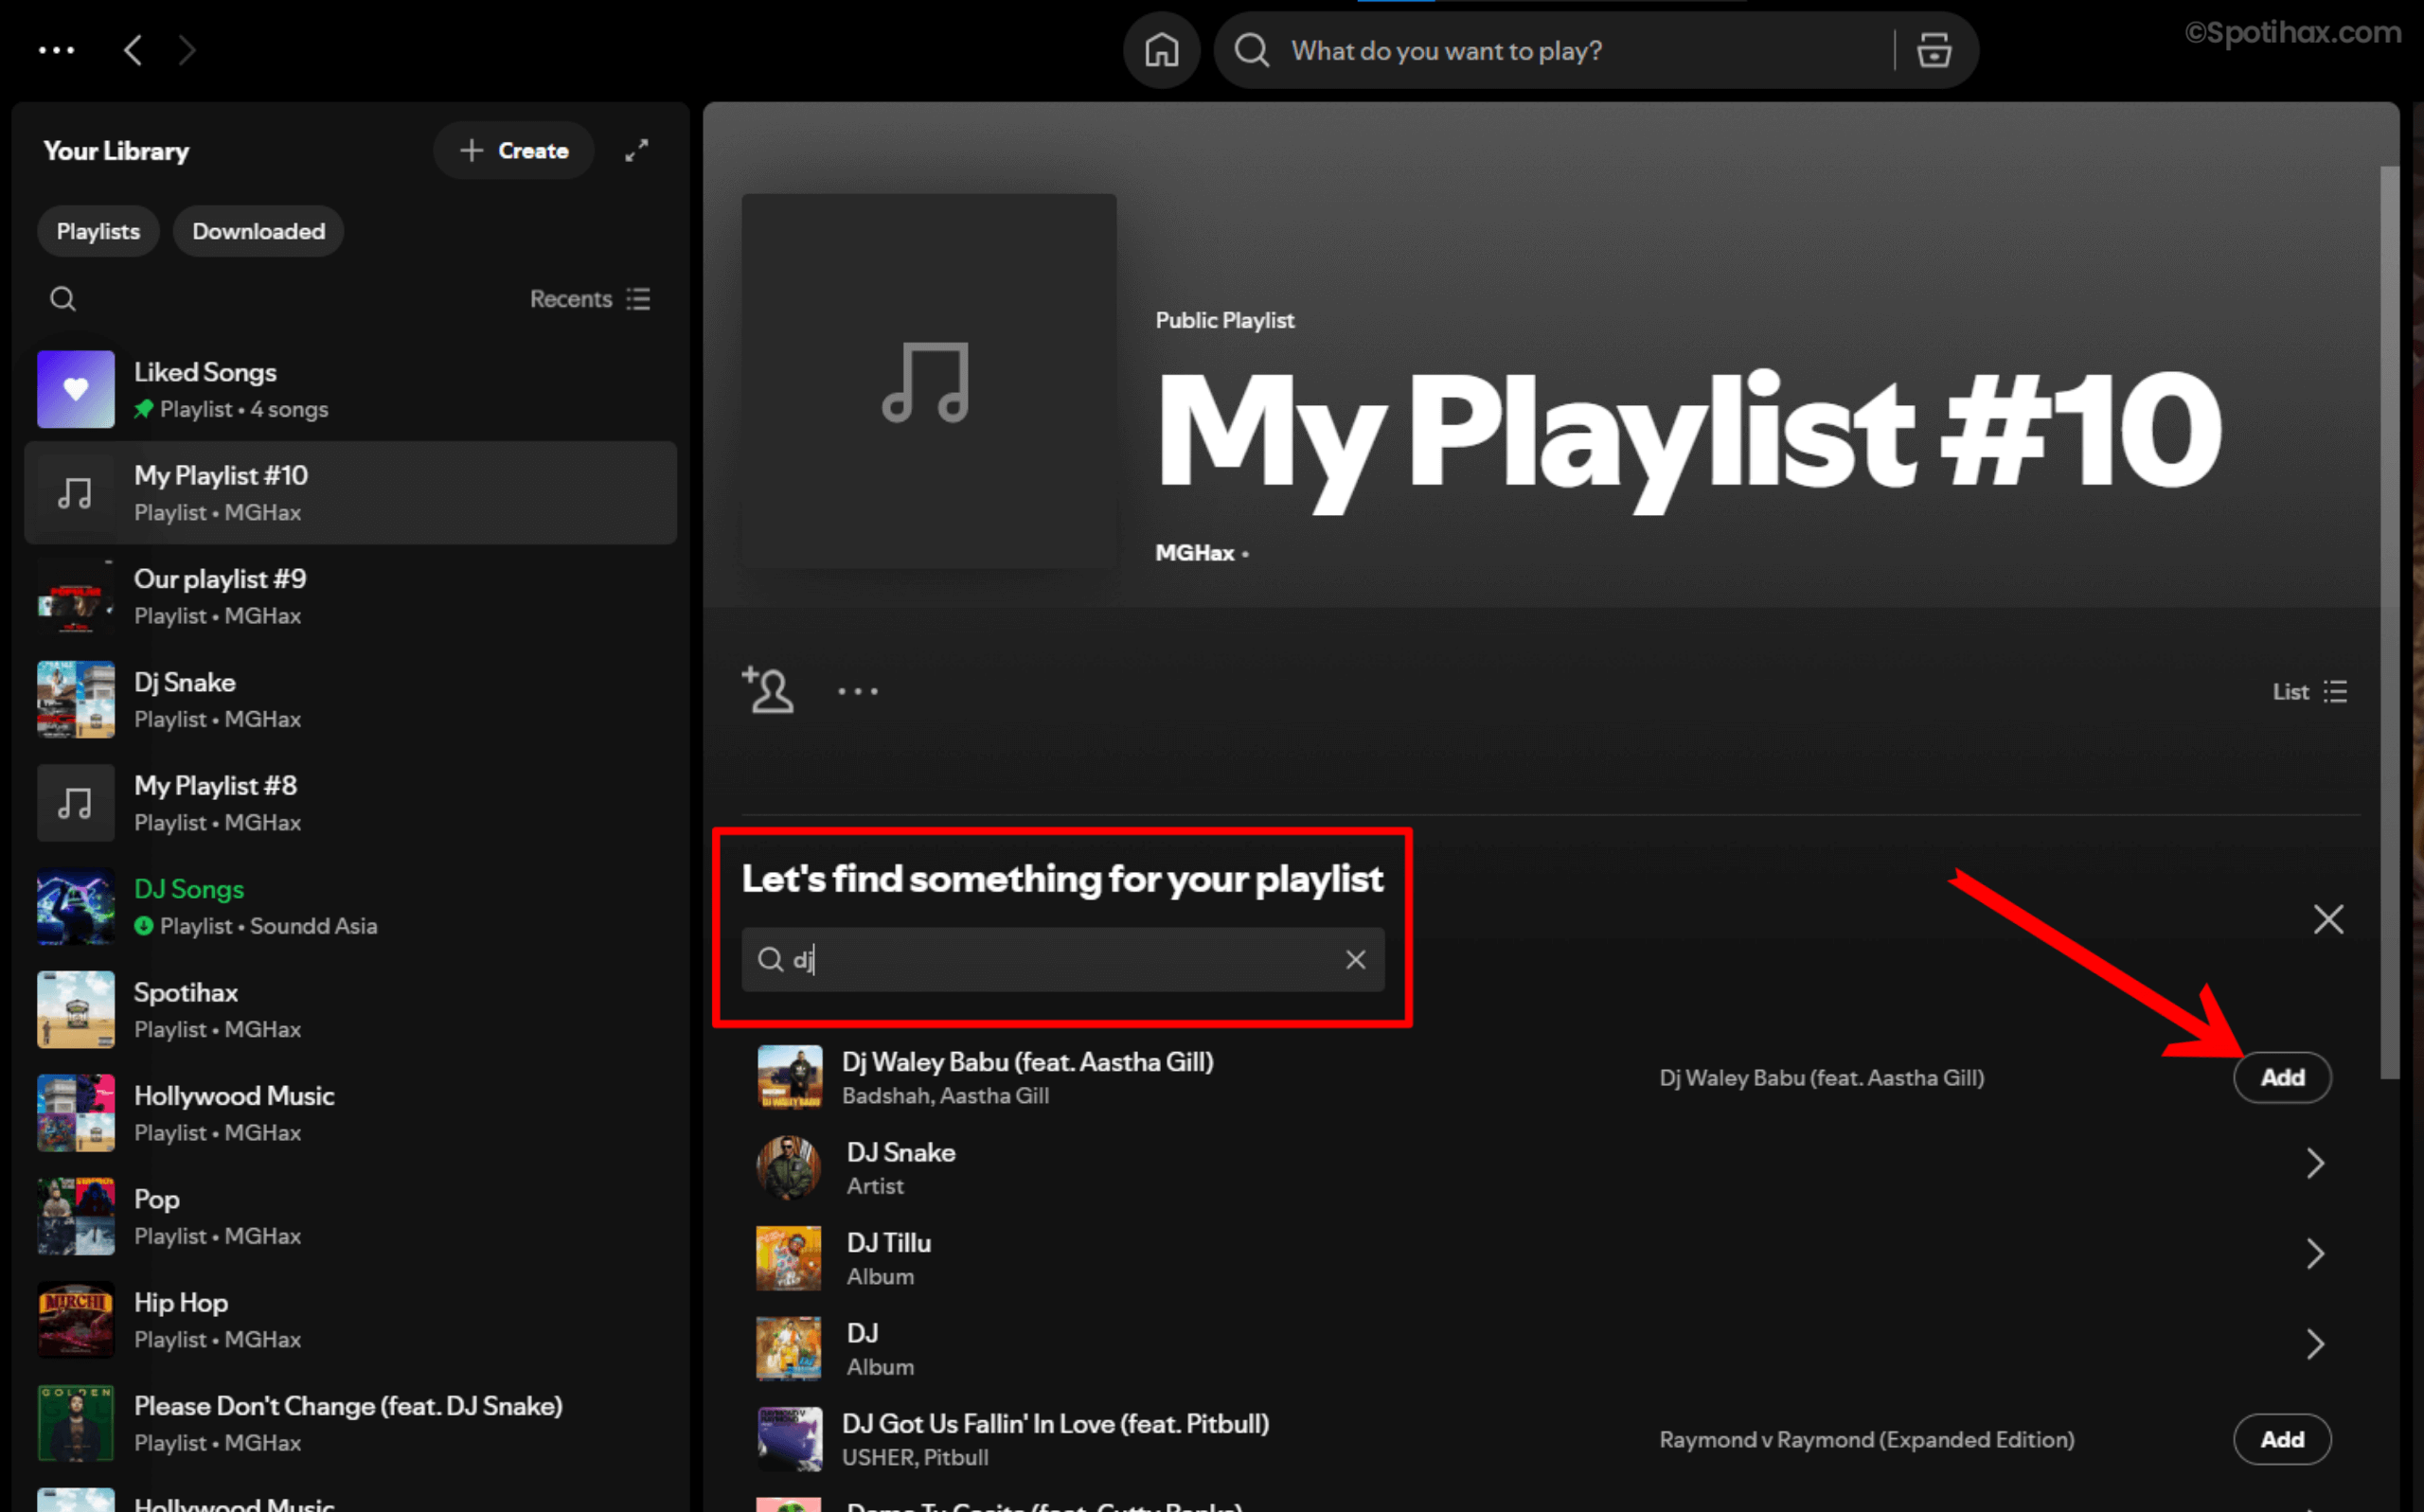Open the Home icon button
Viewport: 2424px width, 1512px height.
1161,50
